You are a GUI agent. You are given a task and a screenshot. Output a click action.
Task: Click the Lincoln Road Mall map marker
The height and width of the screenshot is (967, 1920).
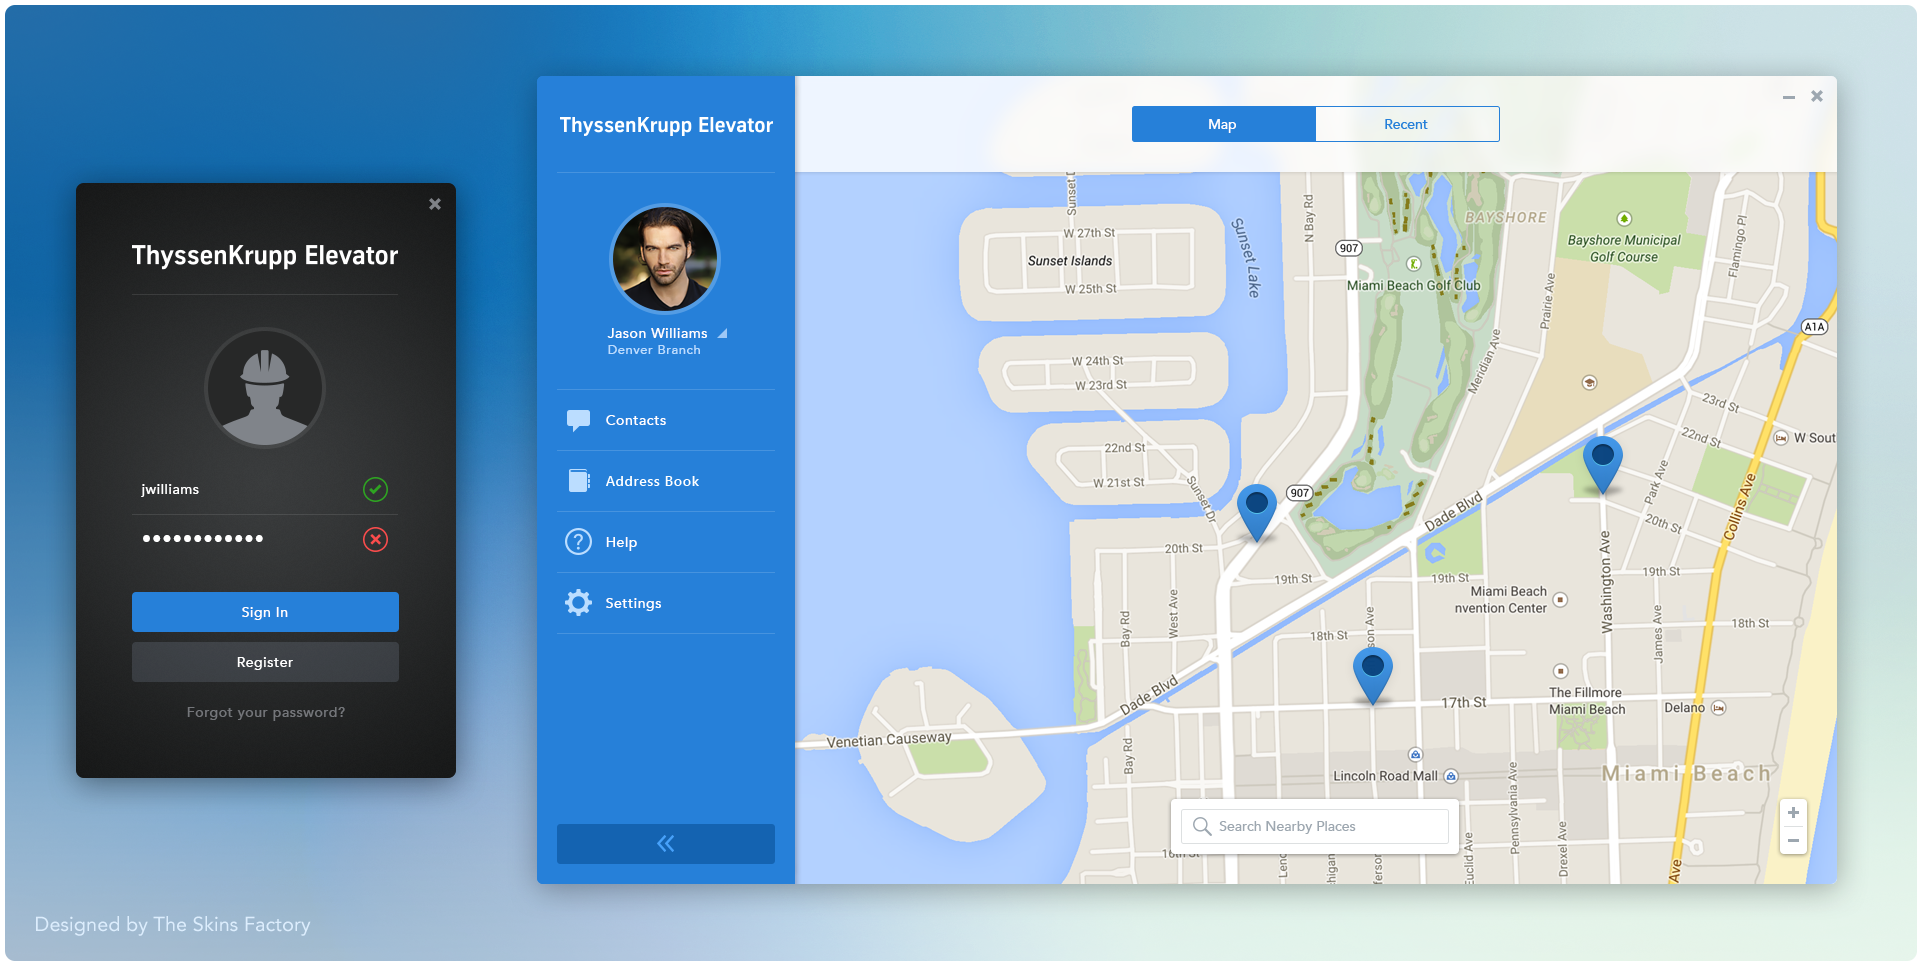tap(1452, 776)
